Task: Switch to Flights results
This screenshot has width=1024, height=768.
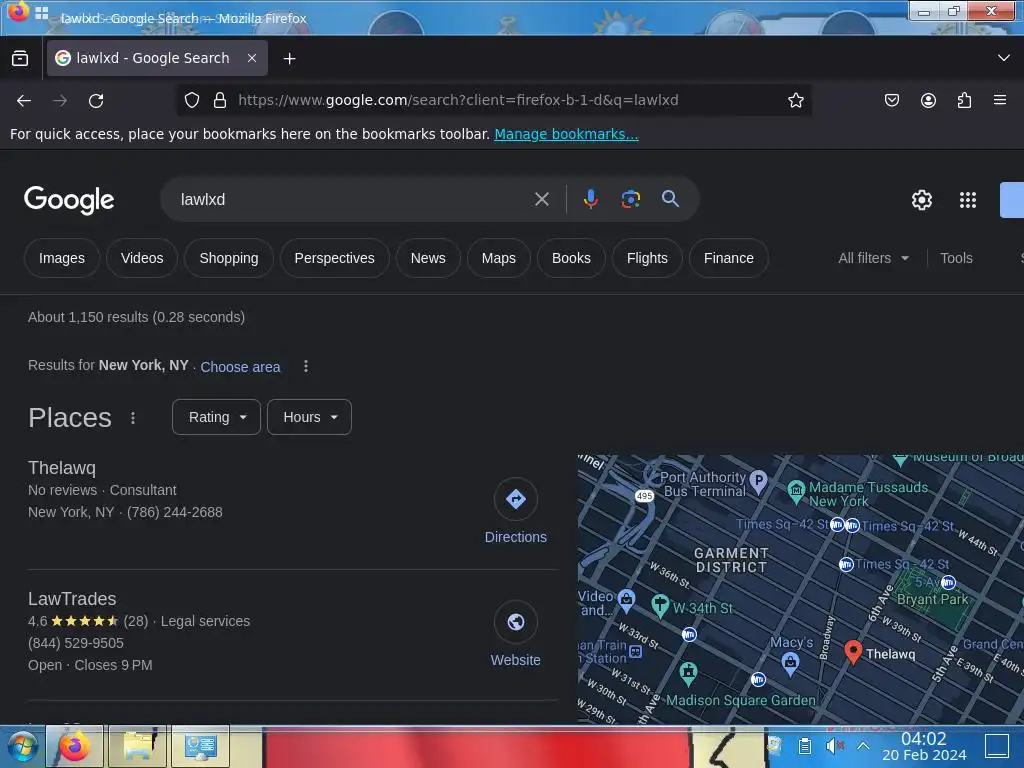Action: [647, 258]
